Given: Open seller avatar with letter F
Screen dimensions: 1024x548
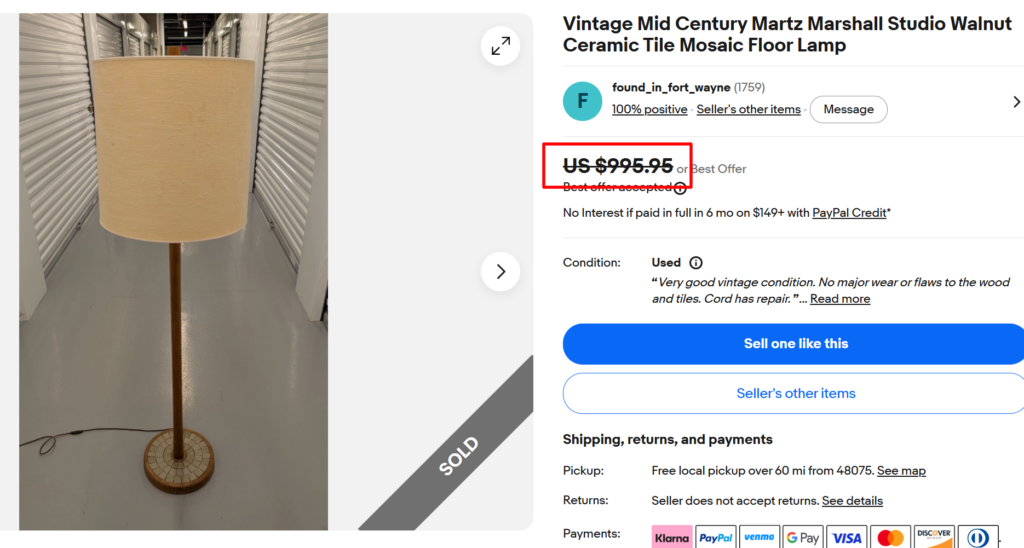Looking at the screenshot, I should 582,101.
